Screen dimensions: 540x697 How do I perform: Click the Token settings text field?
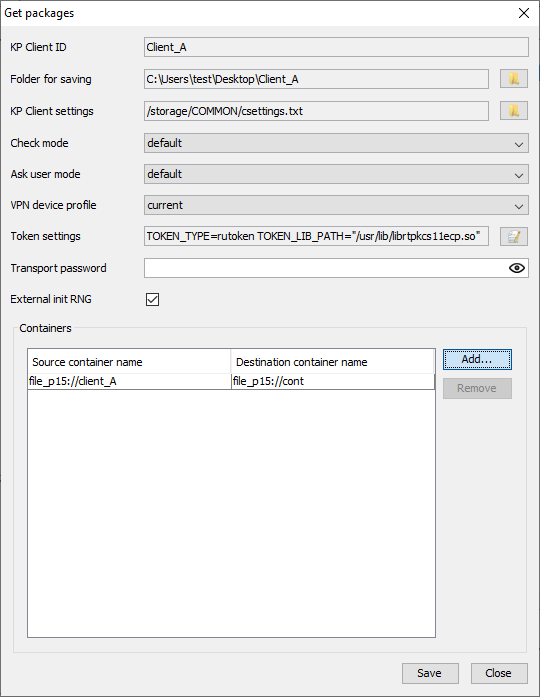point(316,236)
